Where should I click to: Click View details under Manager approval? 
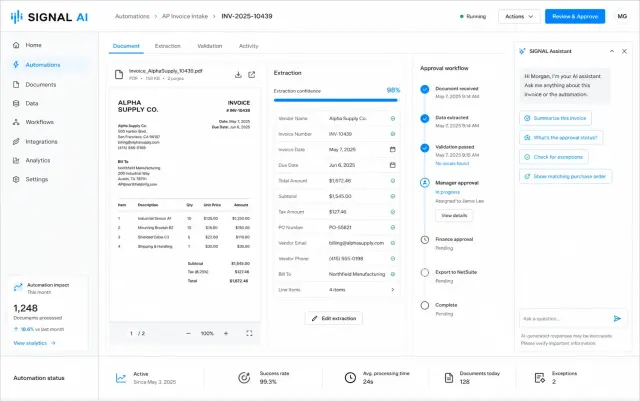click(x=454, y=216)
